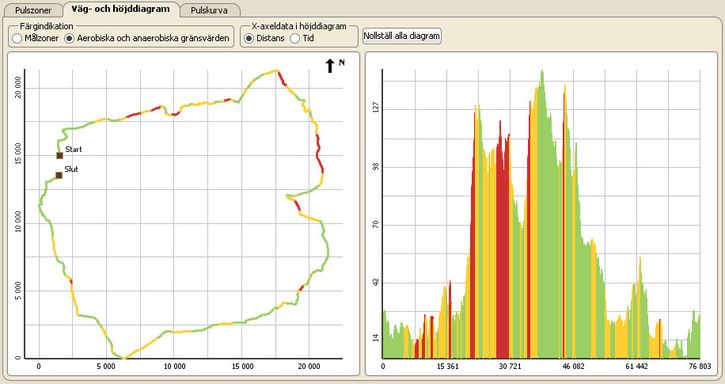Click the Start marker on the route map
The height and width of the screenshot is (384, 725).
point(60,155)
